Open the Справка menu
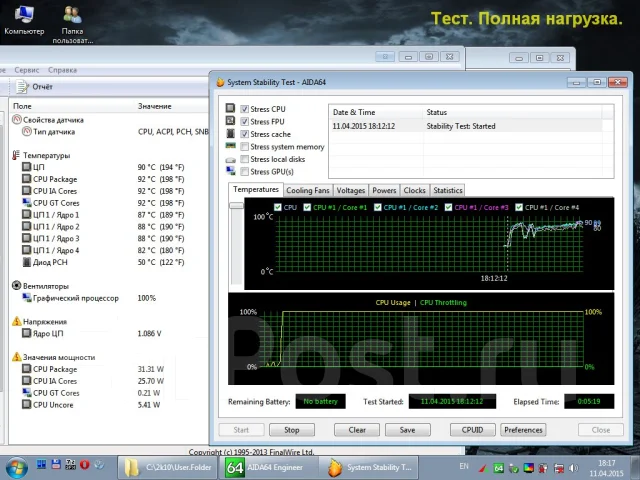Screen dimensions: 640x480 pos(62,70)
